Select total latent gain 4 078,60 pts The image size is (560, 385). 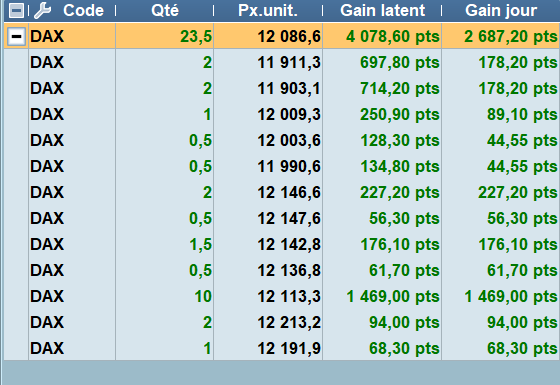point(392,36)
